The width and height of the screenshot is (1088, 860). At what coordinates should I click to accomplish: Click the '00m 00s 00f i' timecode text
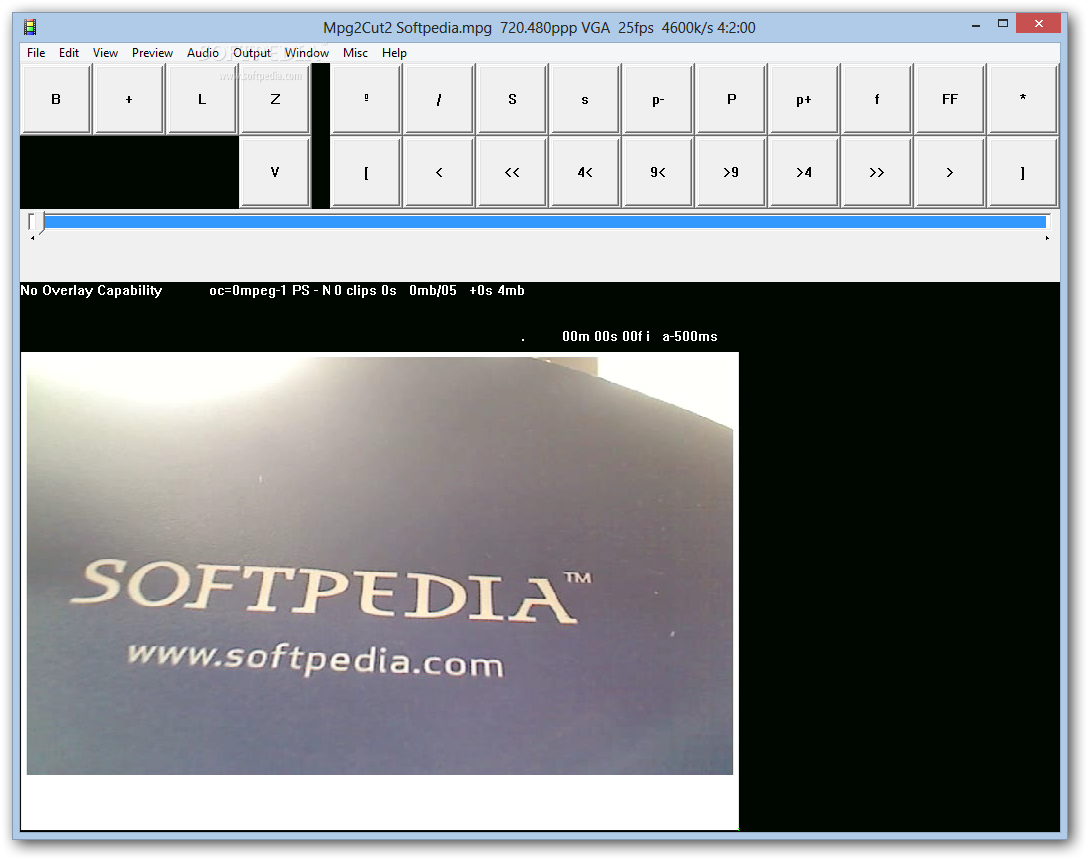tap(606, 337)
